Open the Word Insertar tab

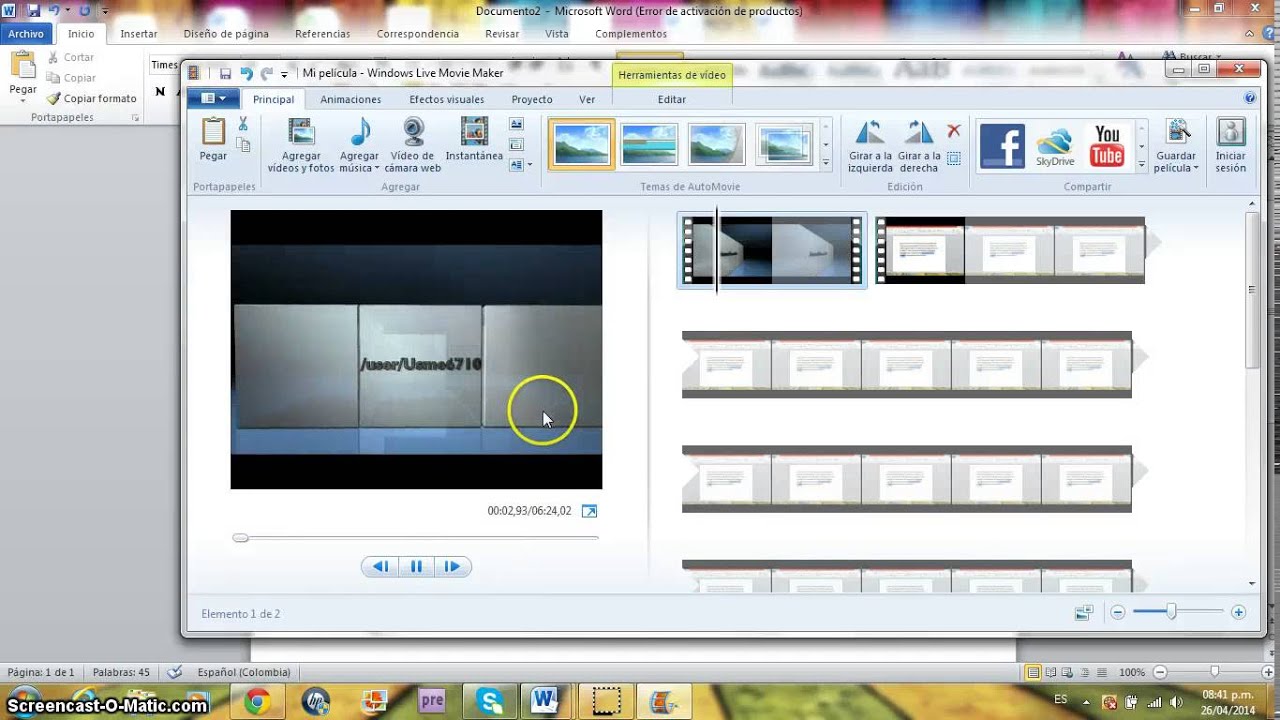click(x=138, y=34)
